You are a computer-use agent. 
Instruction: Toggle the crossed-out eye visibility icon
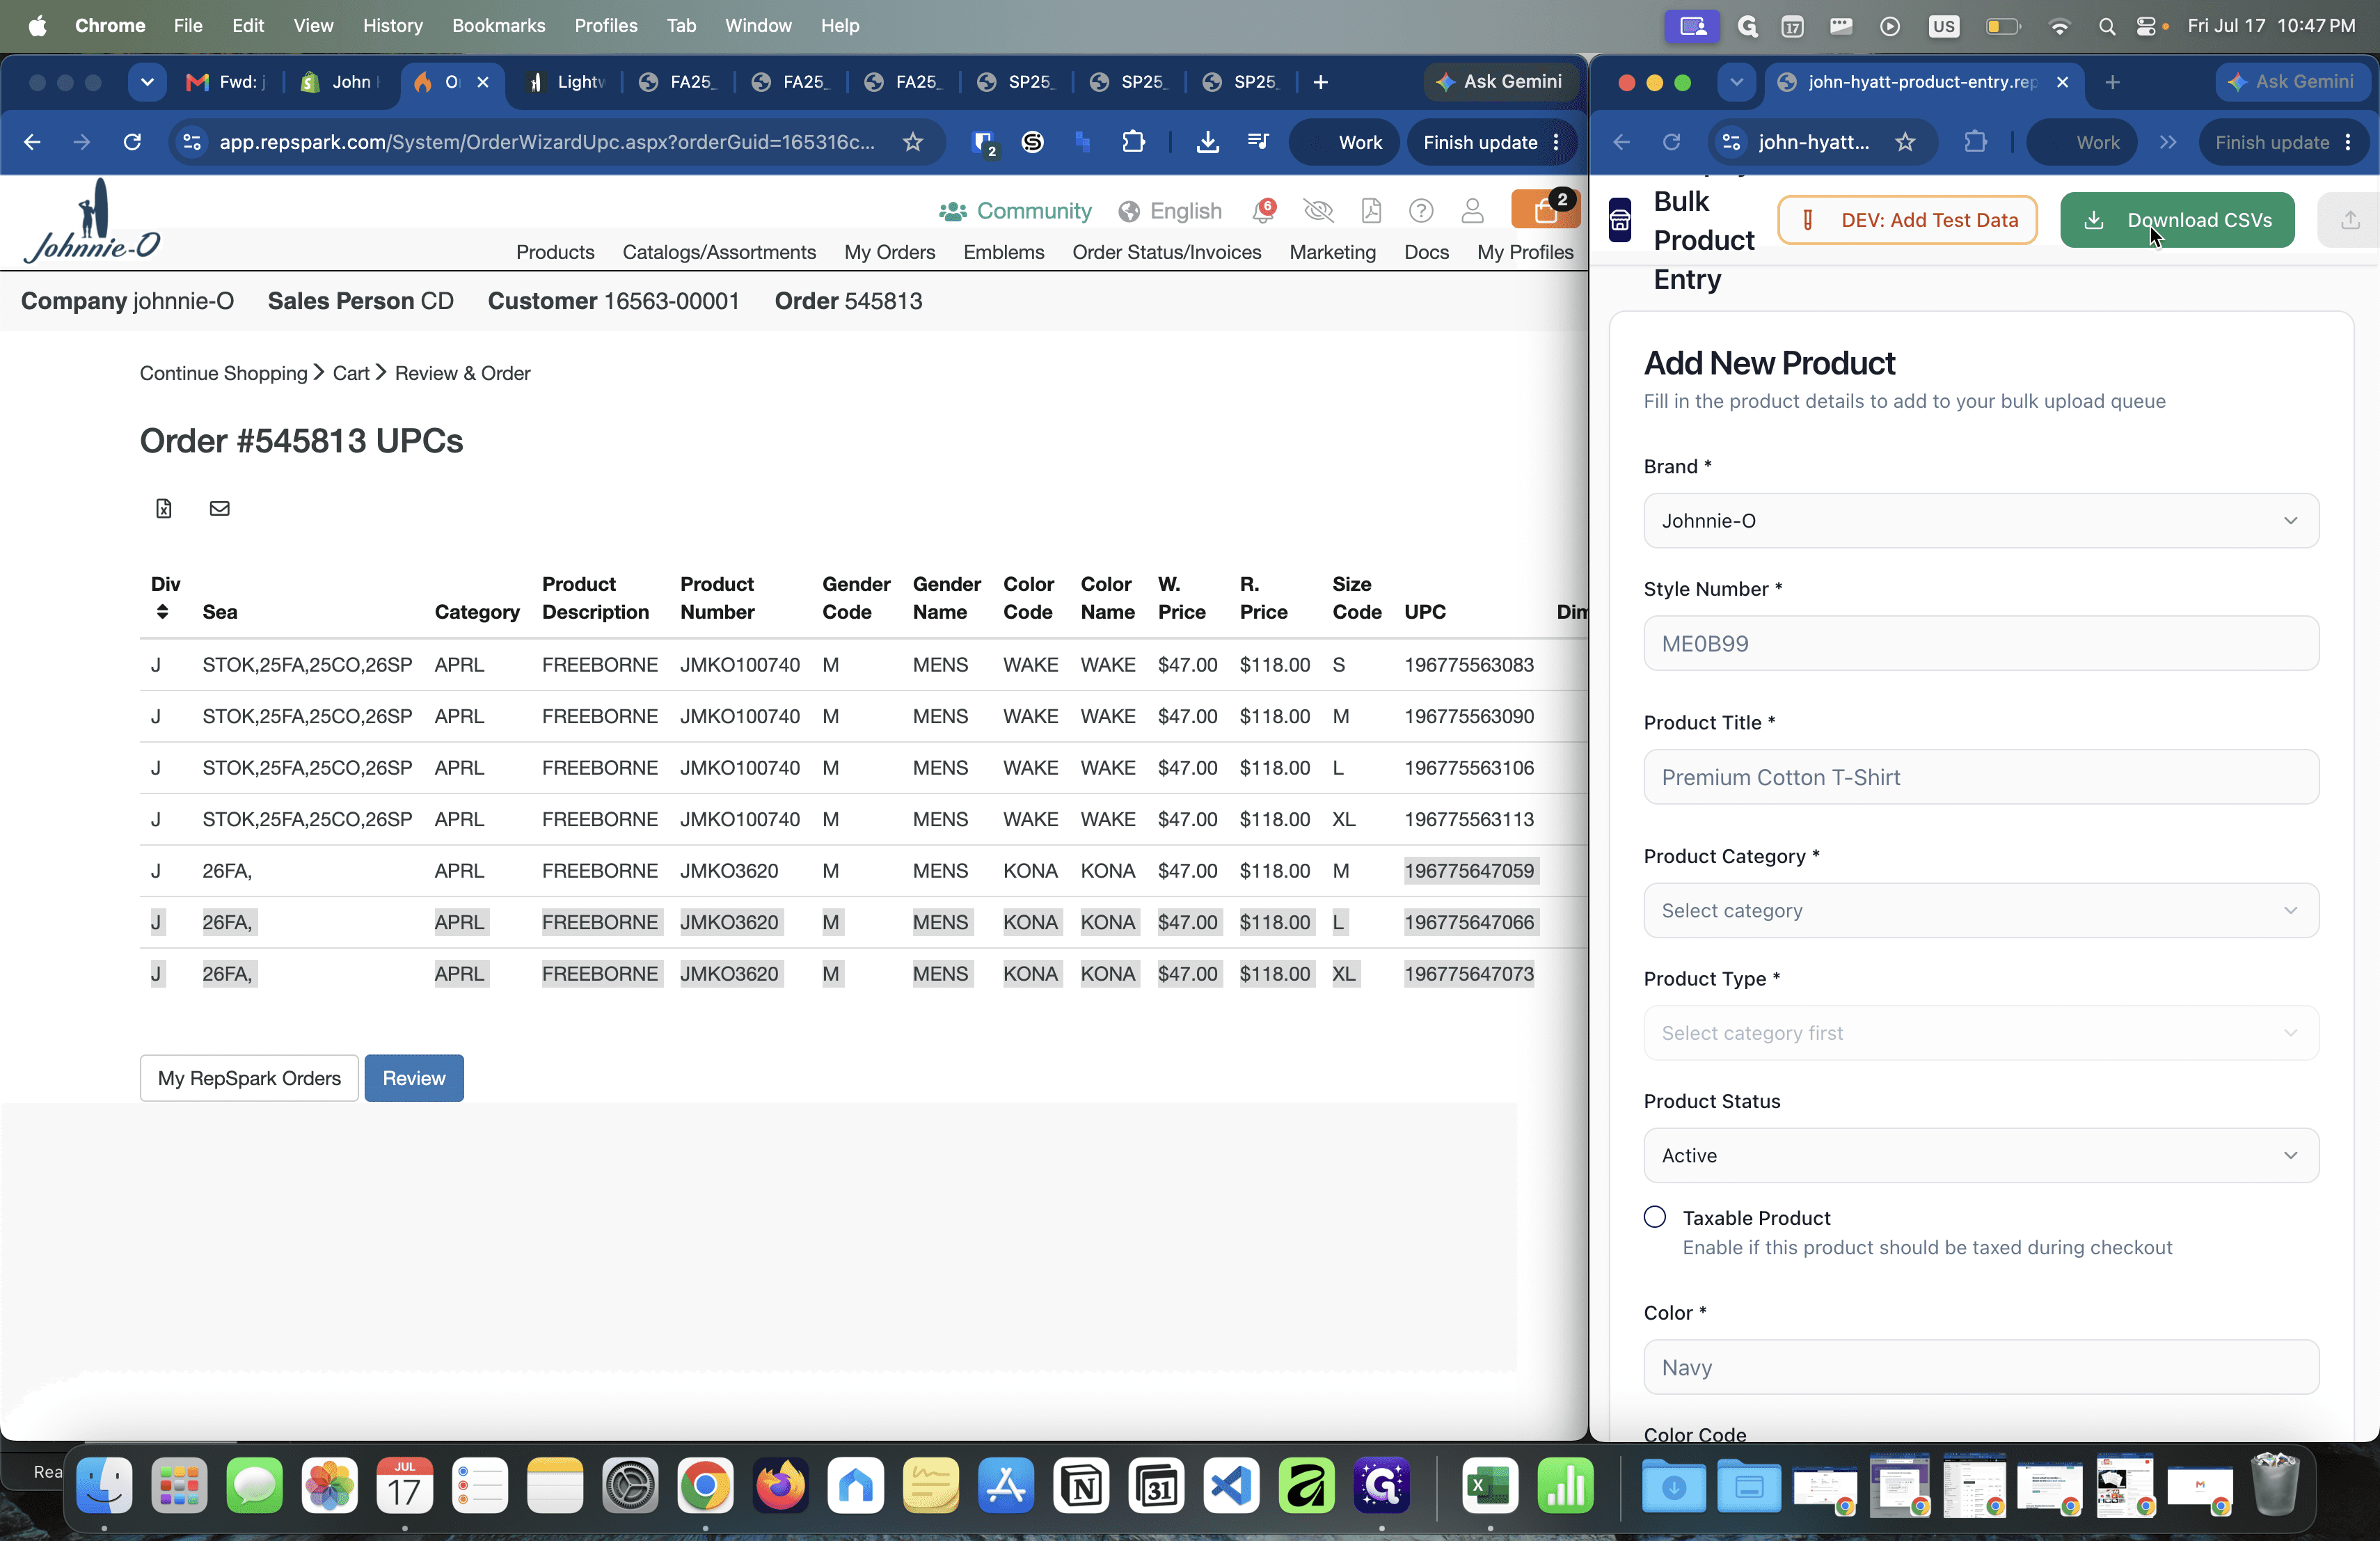(1319, 211)
